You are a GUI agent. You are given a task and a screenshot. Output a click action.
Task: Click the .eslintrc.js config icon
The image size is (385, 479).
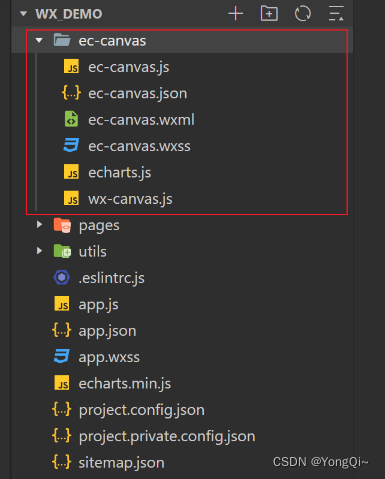(x=62, y=277)
